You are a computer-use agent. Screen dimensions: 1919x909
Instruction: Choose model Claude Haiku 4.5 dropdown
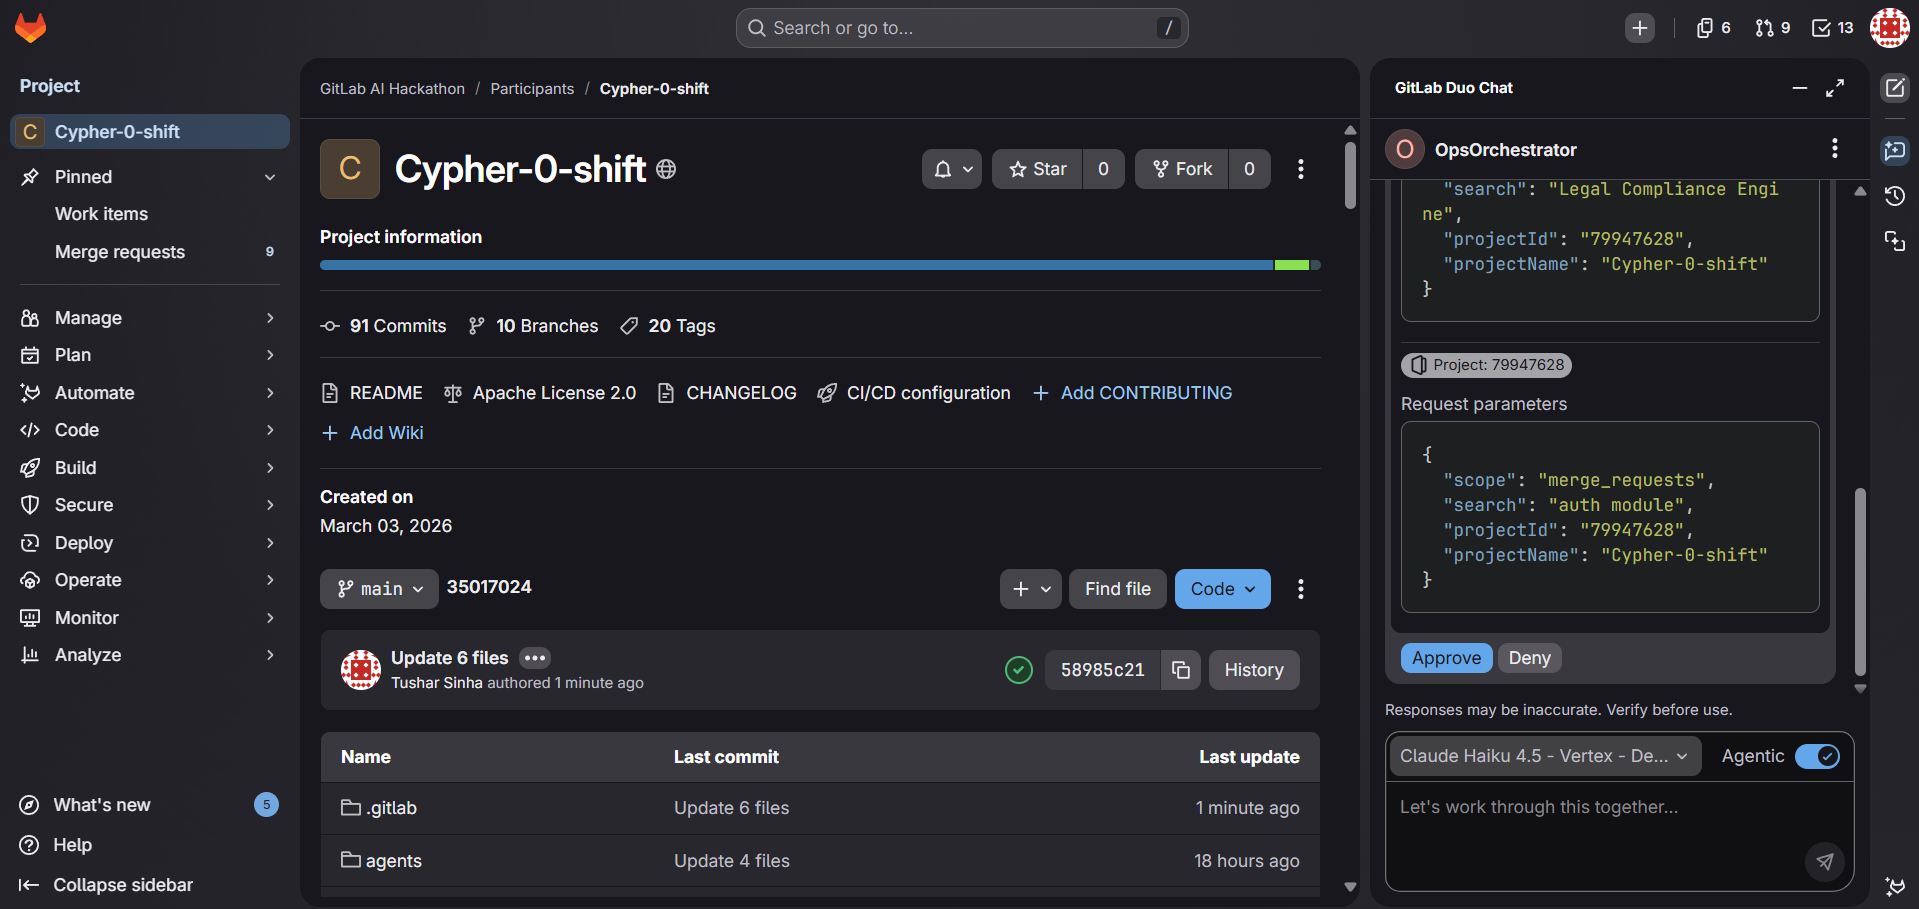(1545, 756)
